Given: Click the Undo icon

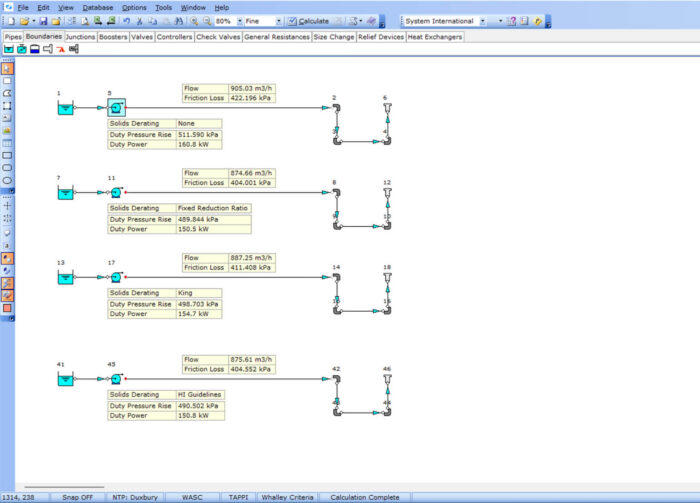Looking at the screenshot, I should coord(126,21).
